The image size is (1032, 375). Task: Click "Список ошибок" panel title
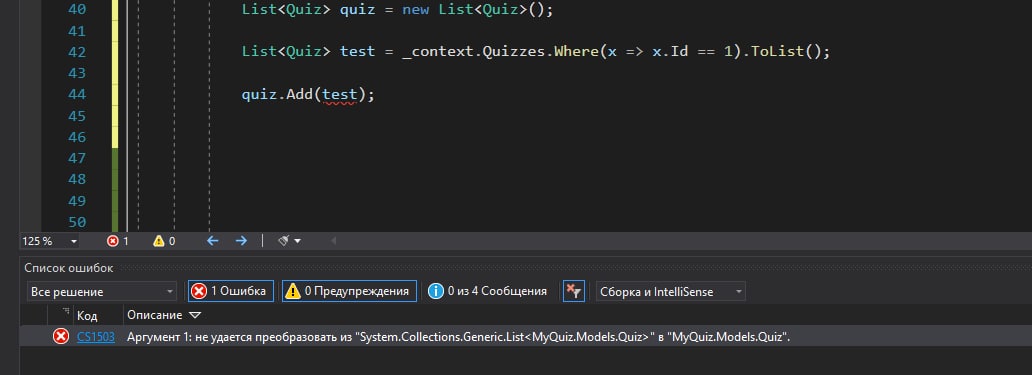coord(68,268)
